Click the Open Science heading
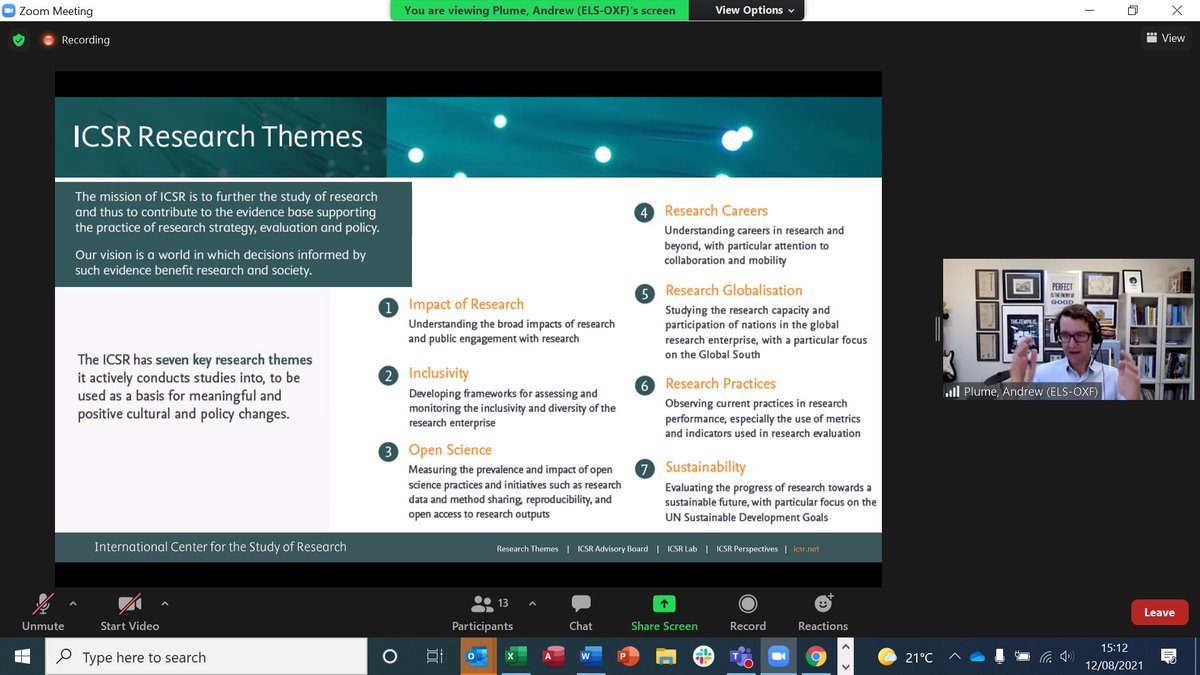 coord(450,450)
